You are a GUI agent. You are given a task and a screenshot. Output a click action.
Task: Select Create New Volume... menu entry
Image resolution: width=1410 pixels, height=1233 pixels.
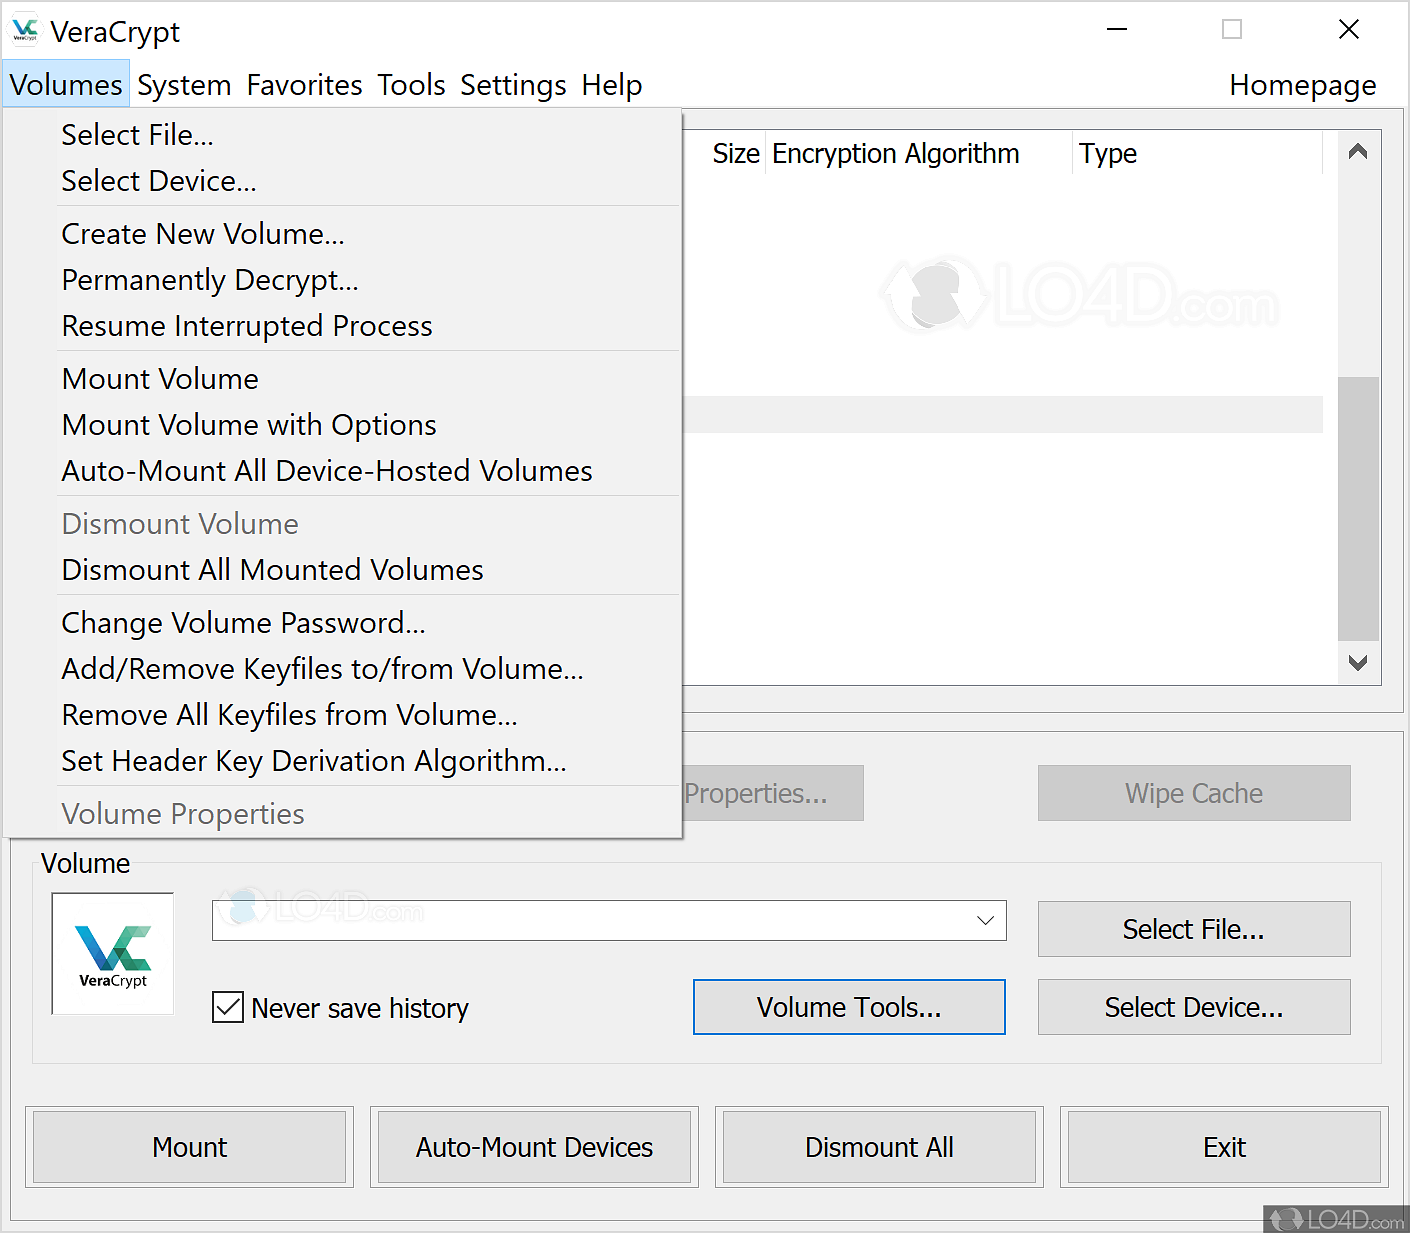point(342,234)
